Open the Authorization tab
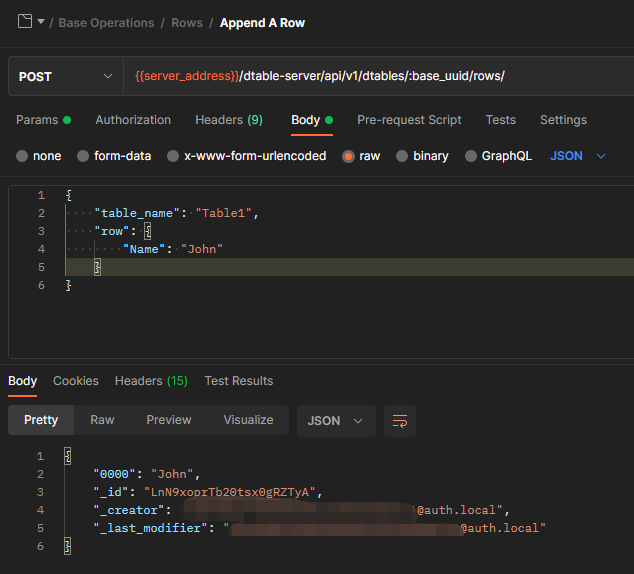Screen dimensions: 634x574 click(x=133, y=120)
